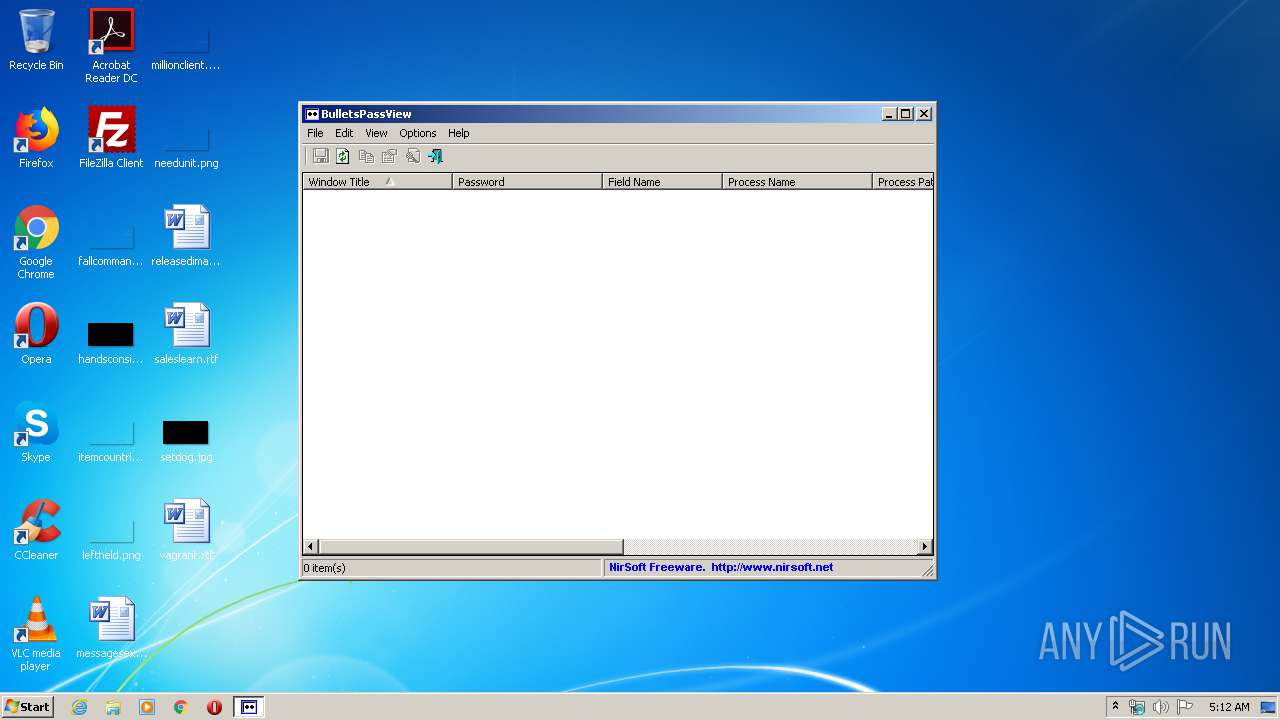The image size is (1280, 720).
Task: Click the BulletsPassView taskbar button
Action: click(x=249, y=707)
